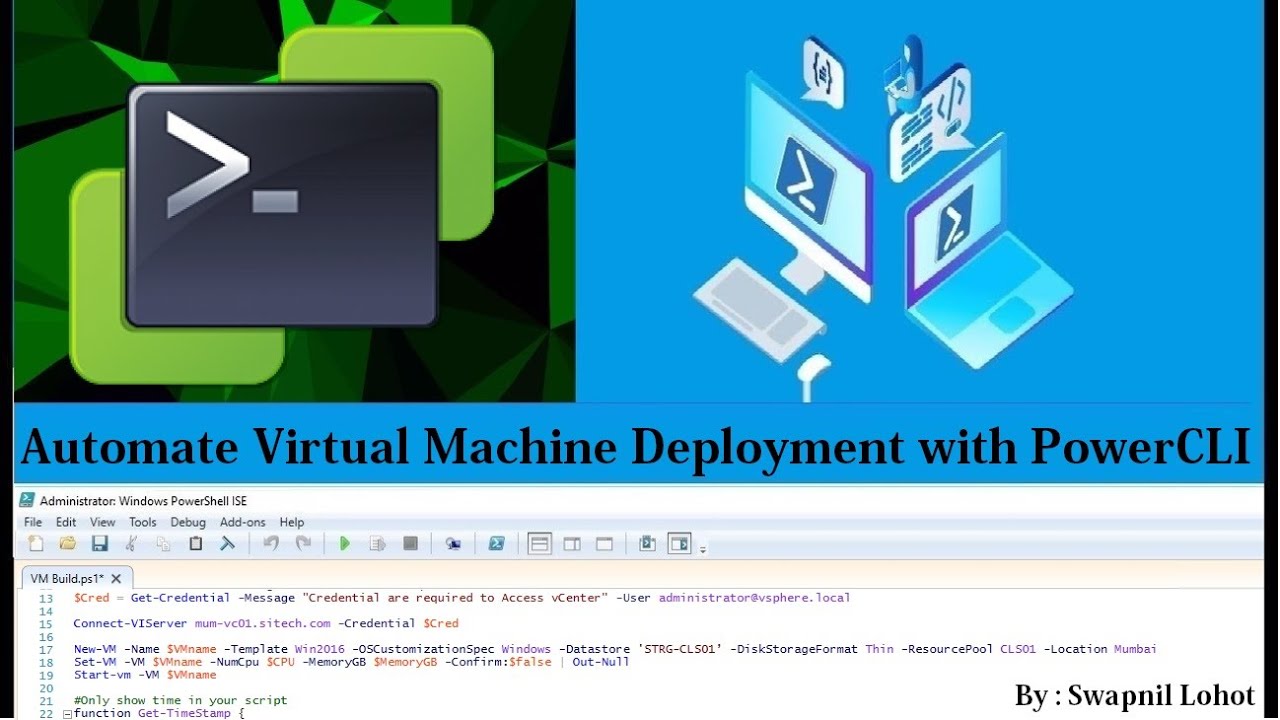Click the Paste clipboard icon
1280x720 pixels.
click(196, 544)
